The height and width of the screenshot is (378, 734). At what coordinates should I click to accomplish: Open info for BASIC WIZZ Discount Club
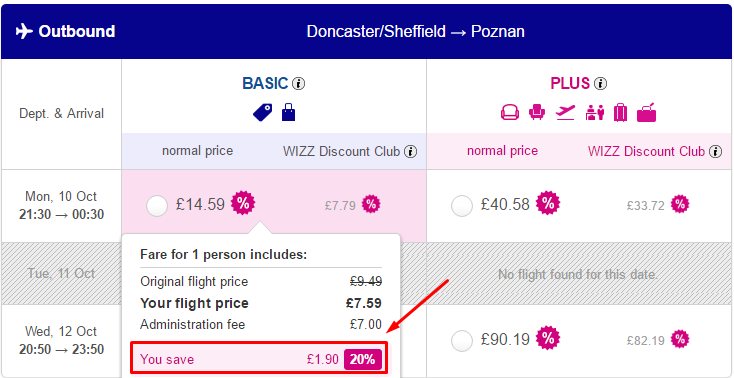pos(411,152)
